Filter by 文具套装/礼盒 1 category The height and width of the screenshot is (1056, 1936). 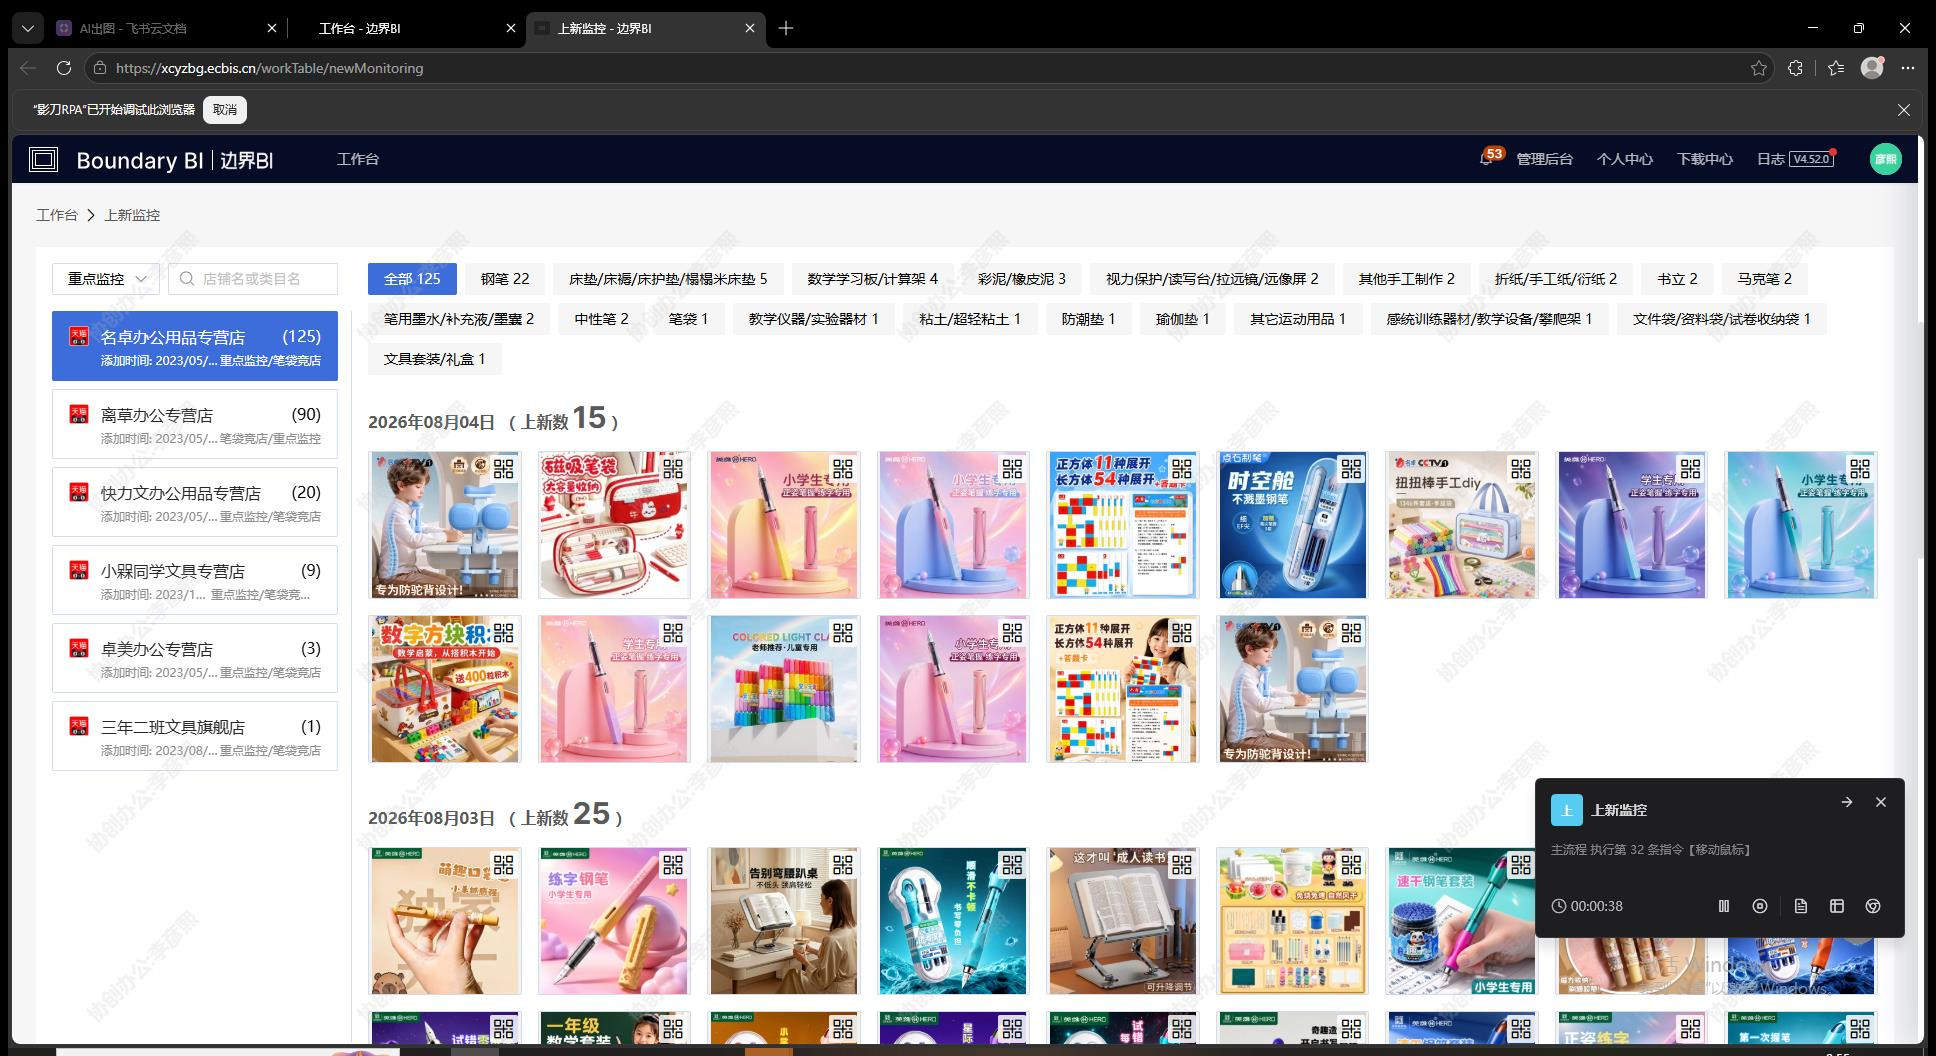(435, 359)
